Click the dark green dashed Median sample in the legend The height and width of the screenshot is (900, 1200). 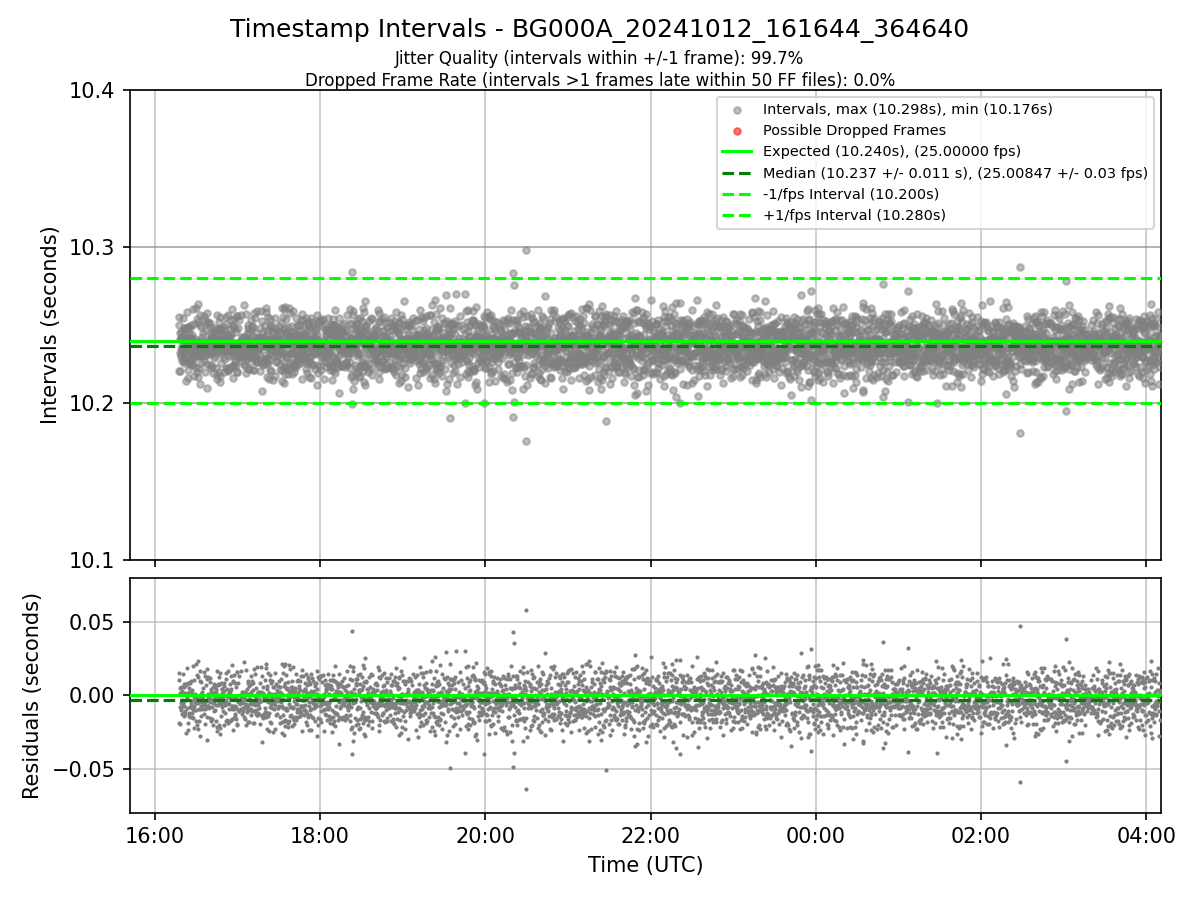[x=737, y=173]
